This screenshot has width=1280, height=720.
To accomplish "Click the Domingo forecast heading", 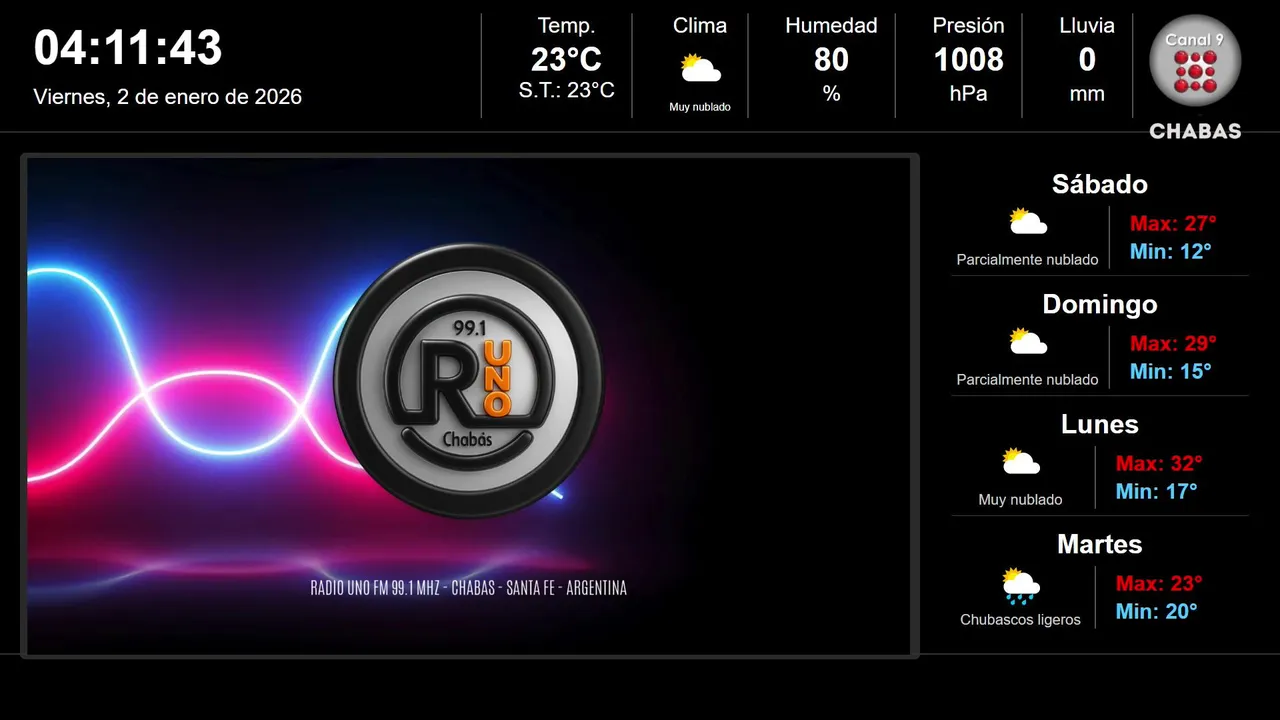I will pyautogui.click(x=1100, y=304).
